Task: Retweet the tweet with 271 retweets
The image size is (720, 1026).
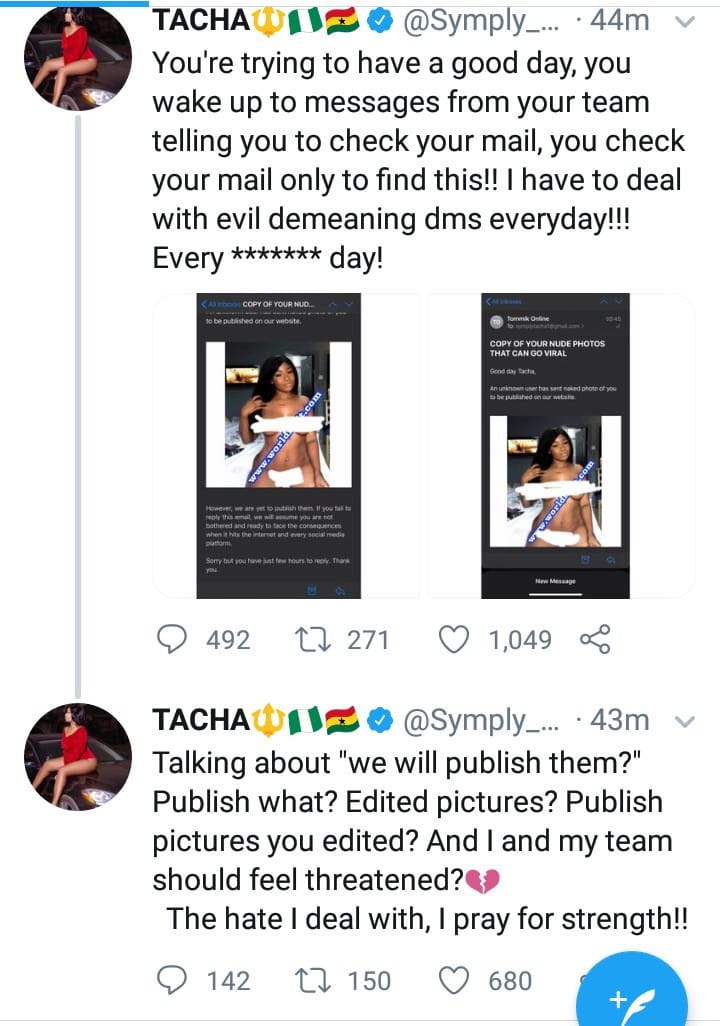Action: tap(320, 639)
